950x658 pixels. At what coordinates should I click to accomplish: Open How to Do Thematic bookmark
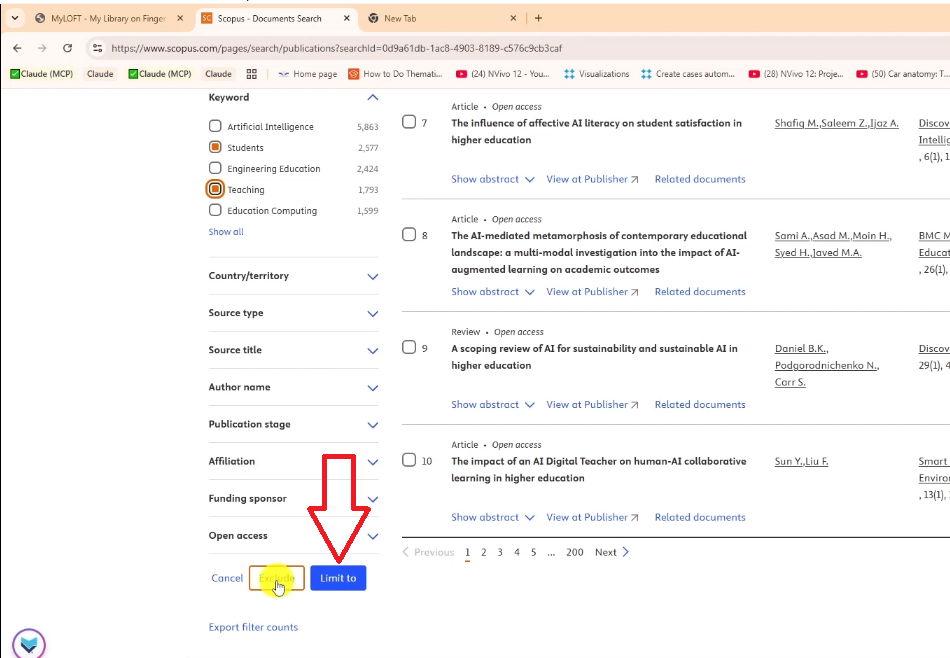[x=396, y=74]
